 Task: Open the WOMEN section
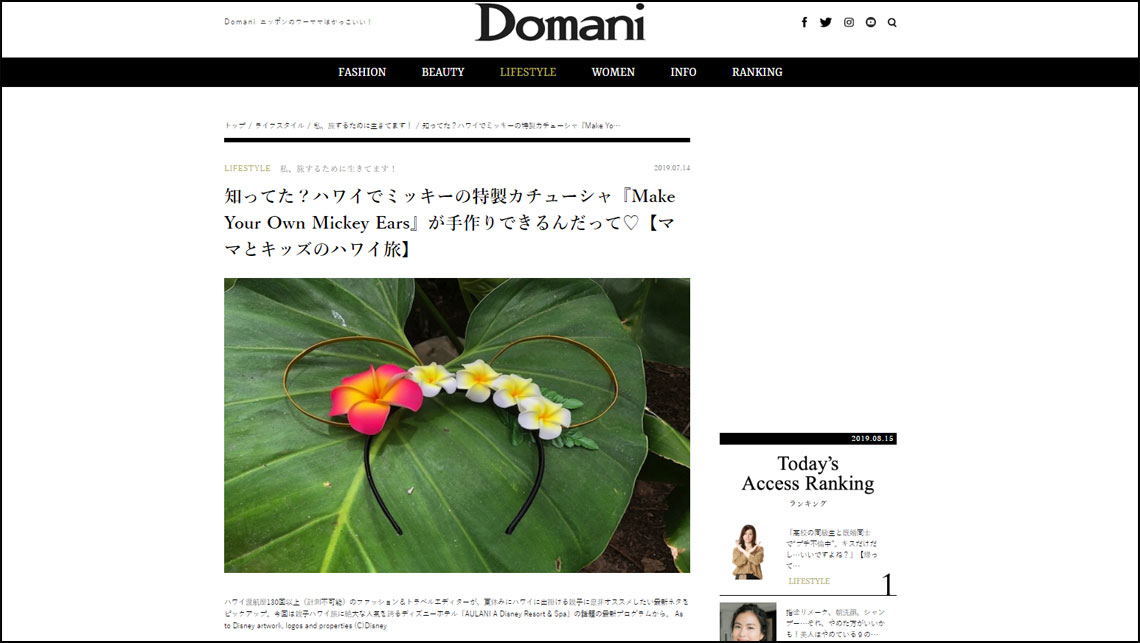coord(613,72)
